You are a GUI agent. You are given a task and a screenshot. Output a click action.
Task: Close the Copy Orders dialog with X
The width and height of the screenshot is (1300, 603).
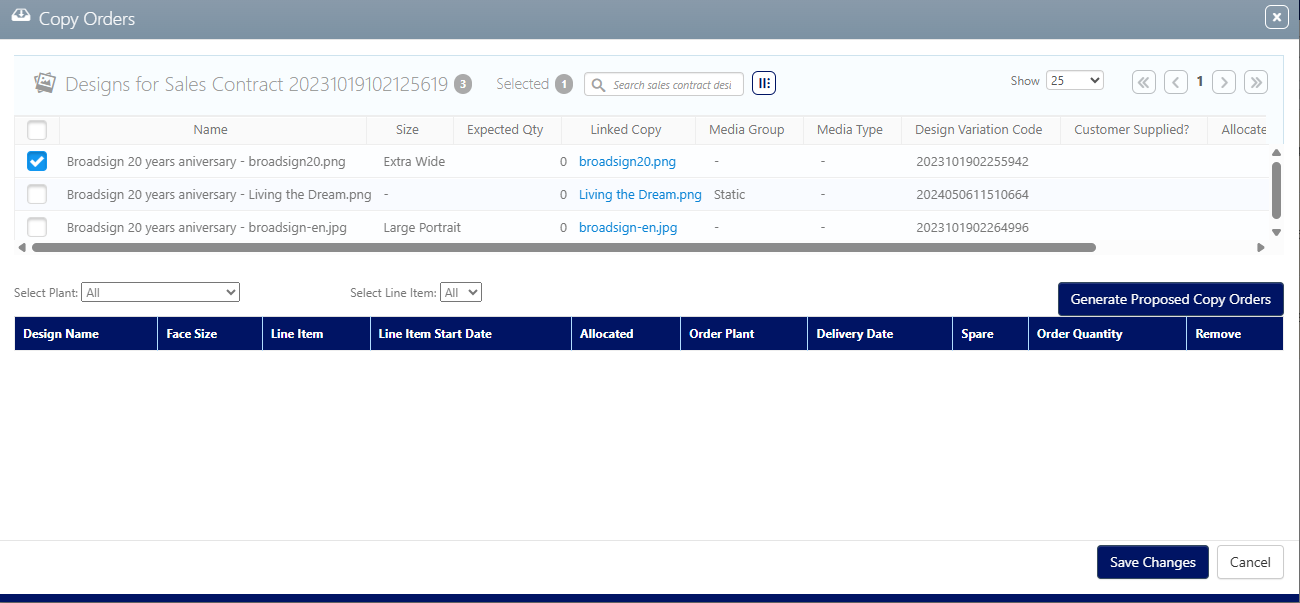coord(1276,17)
